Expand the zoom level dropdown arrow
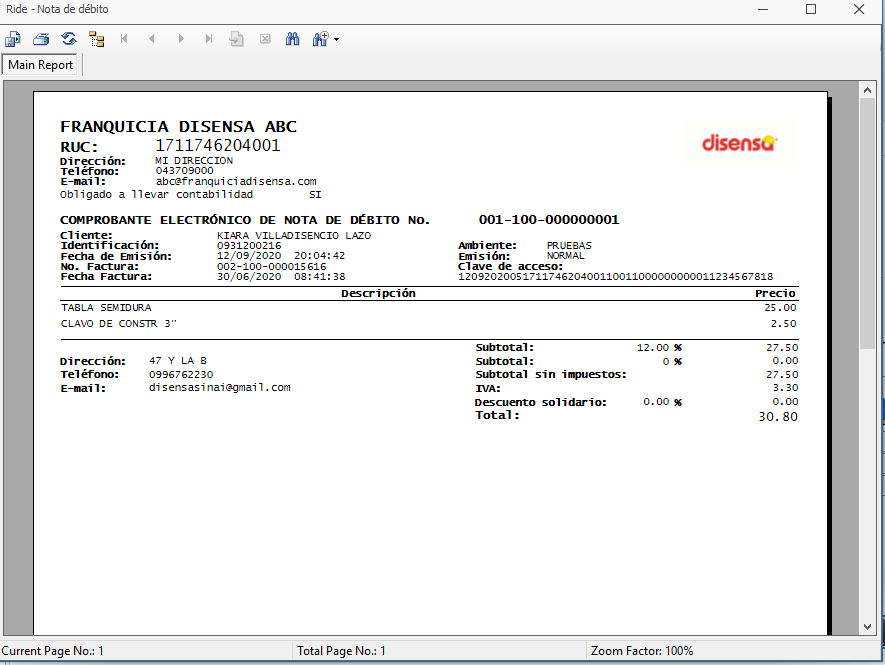The image size is (885, 665). (337, 40)
